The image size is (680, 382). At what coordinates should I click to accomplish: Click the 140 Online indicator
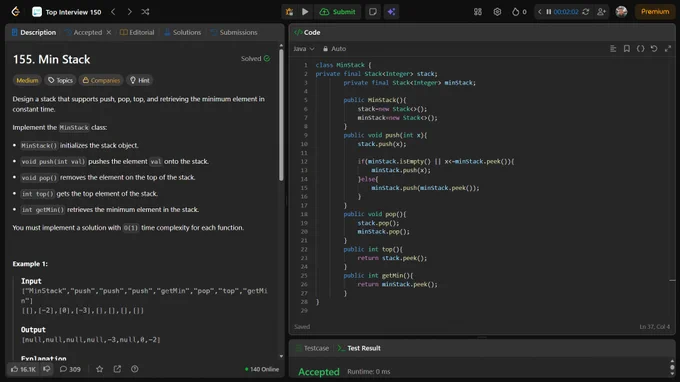262,369
